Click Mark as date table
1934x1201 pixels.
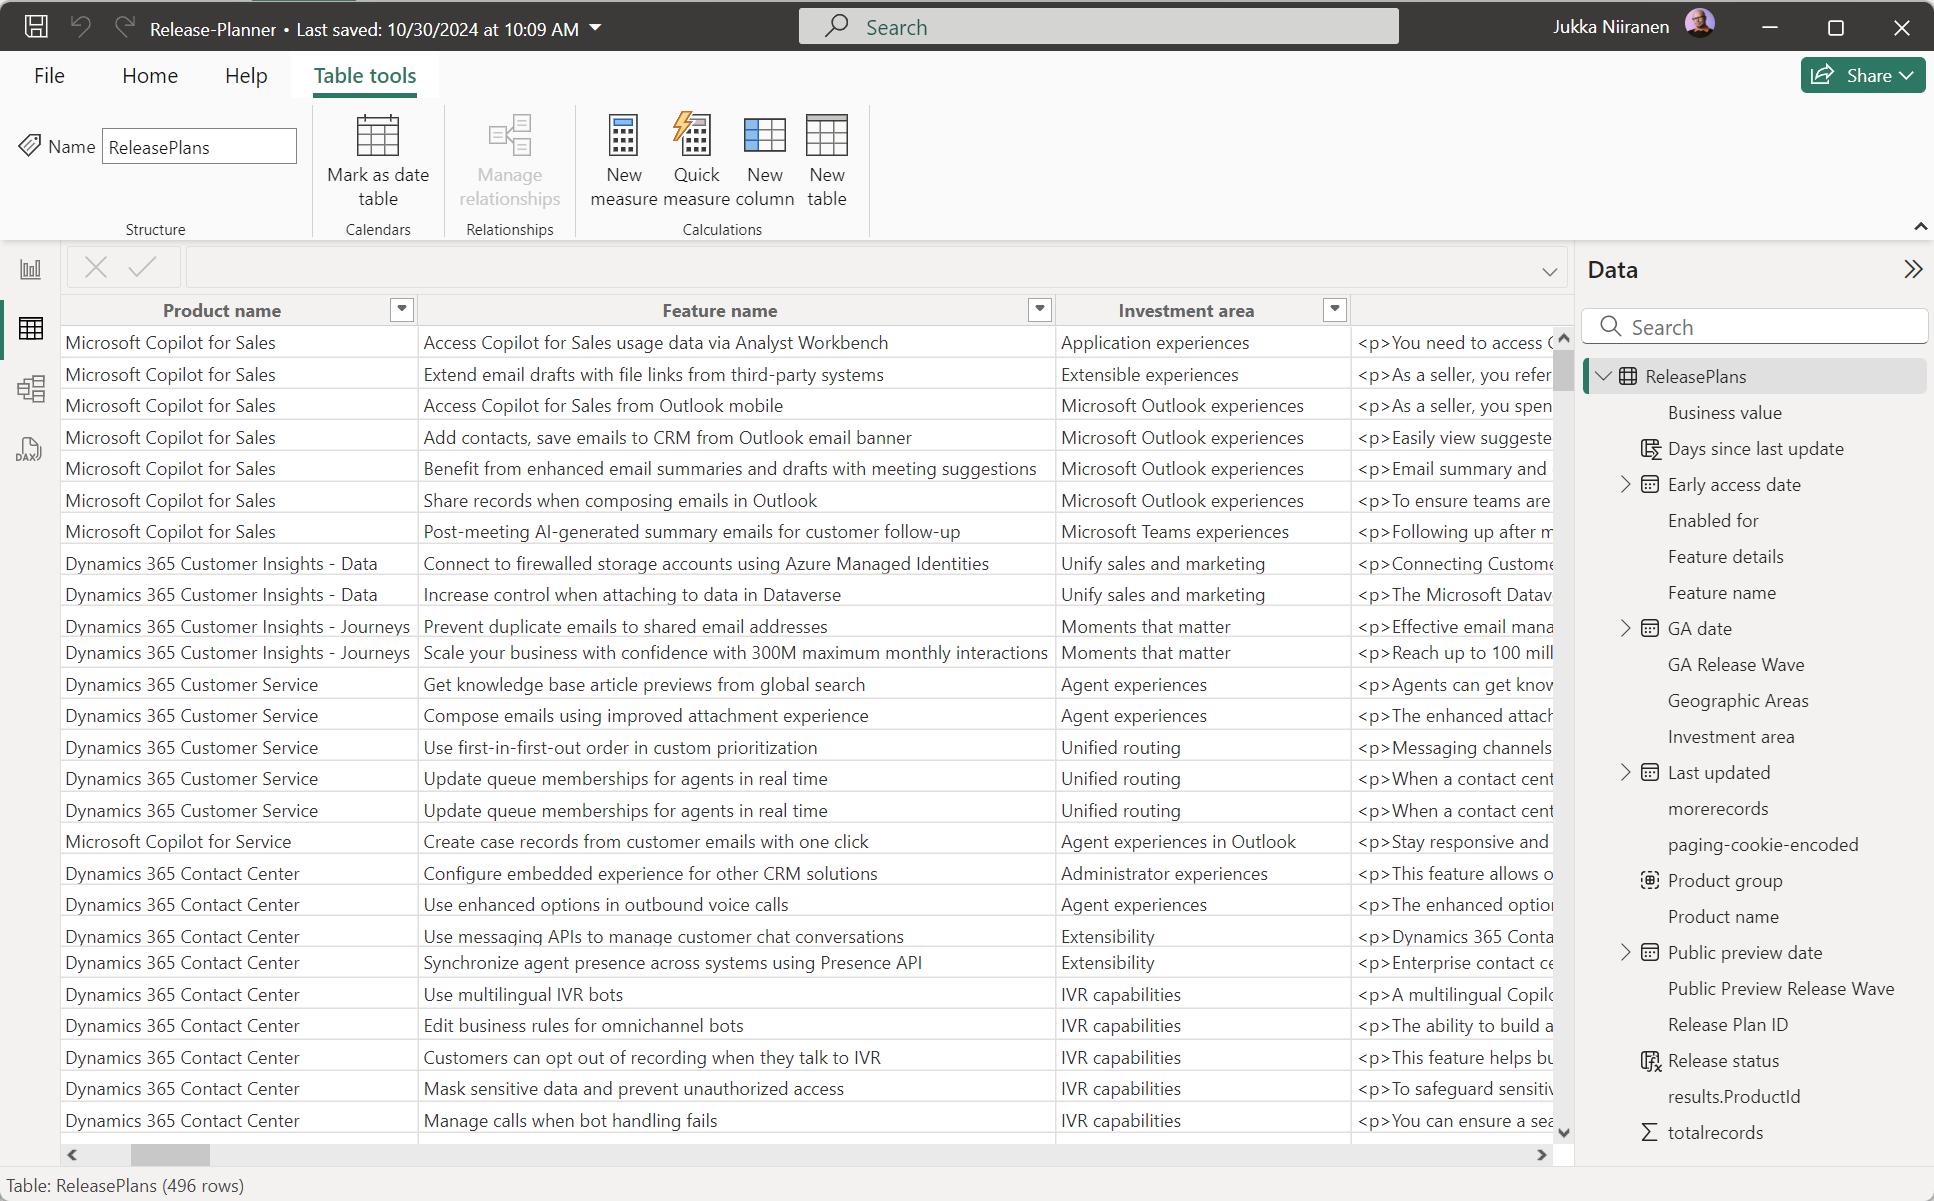tap(378, 160)
